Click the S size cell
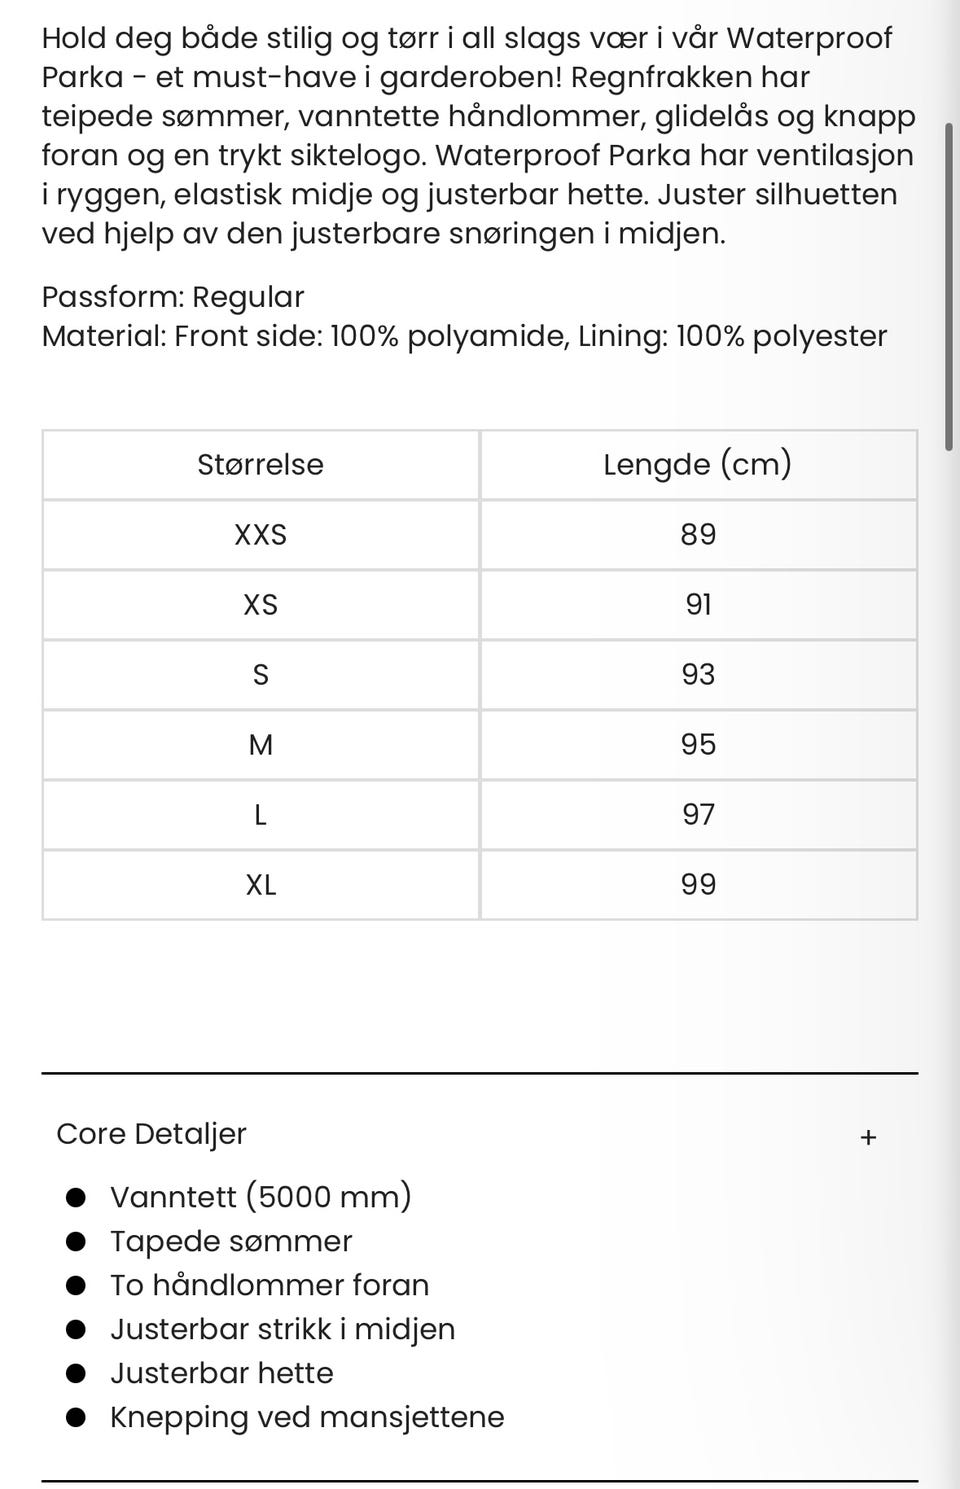Screen dimensions: 960x1489 click(261, 675)
